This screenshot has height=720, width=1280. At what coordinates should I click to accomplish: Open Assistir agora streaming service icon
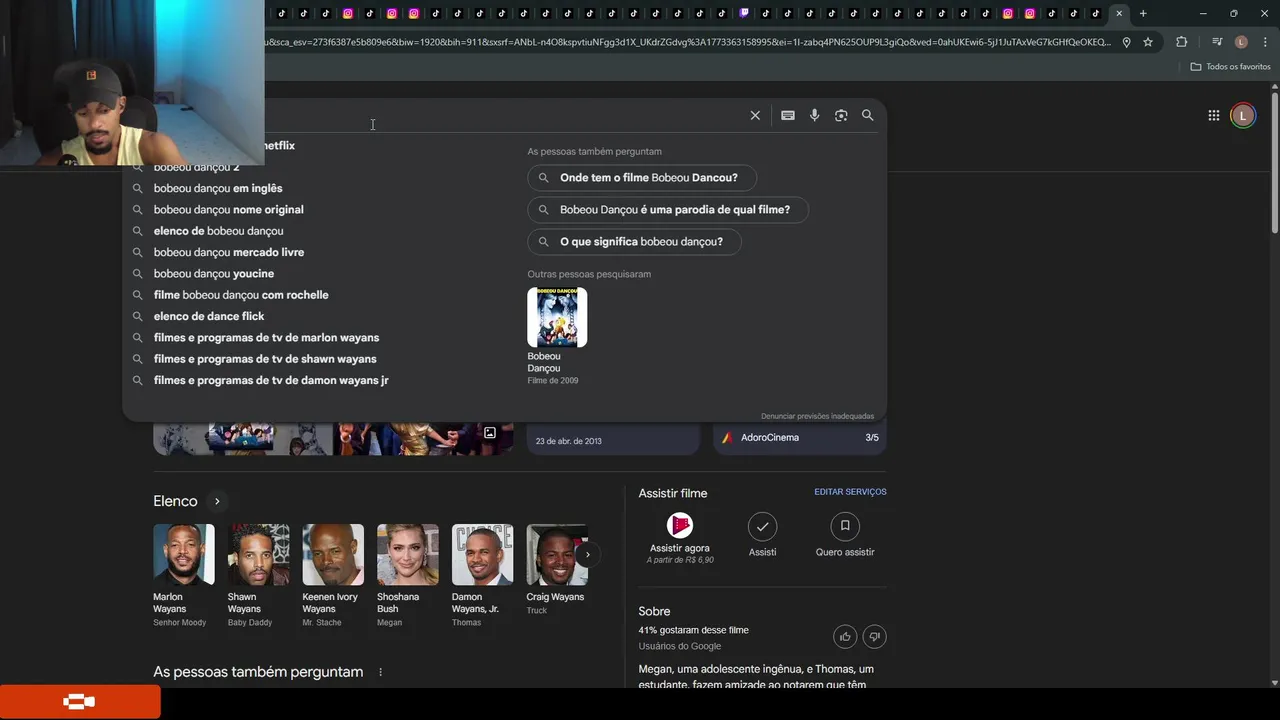click(x=680, y=525)
